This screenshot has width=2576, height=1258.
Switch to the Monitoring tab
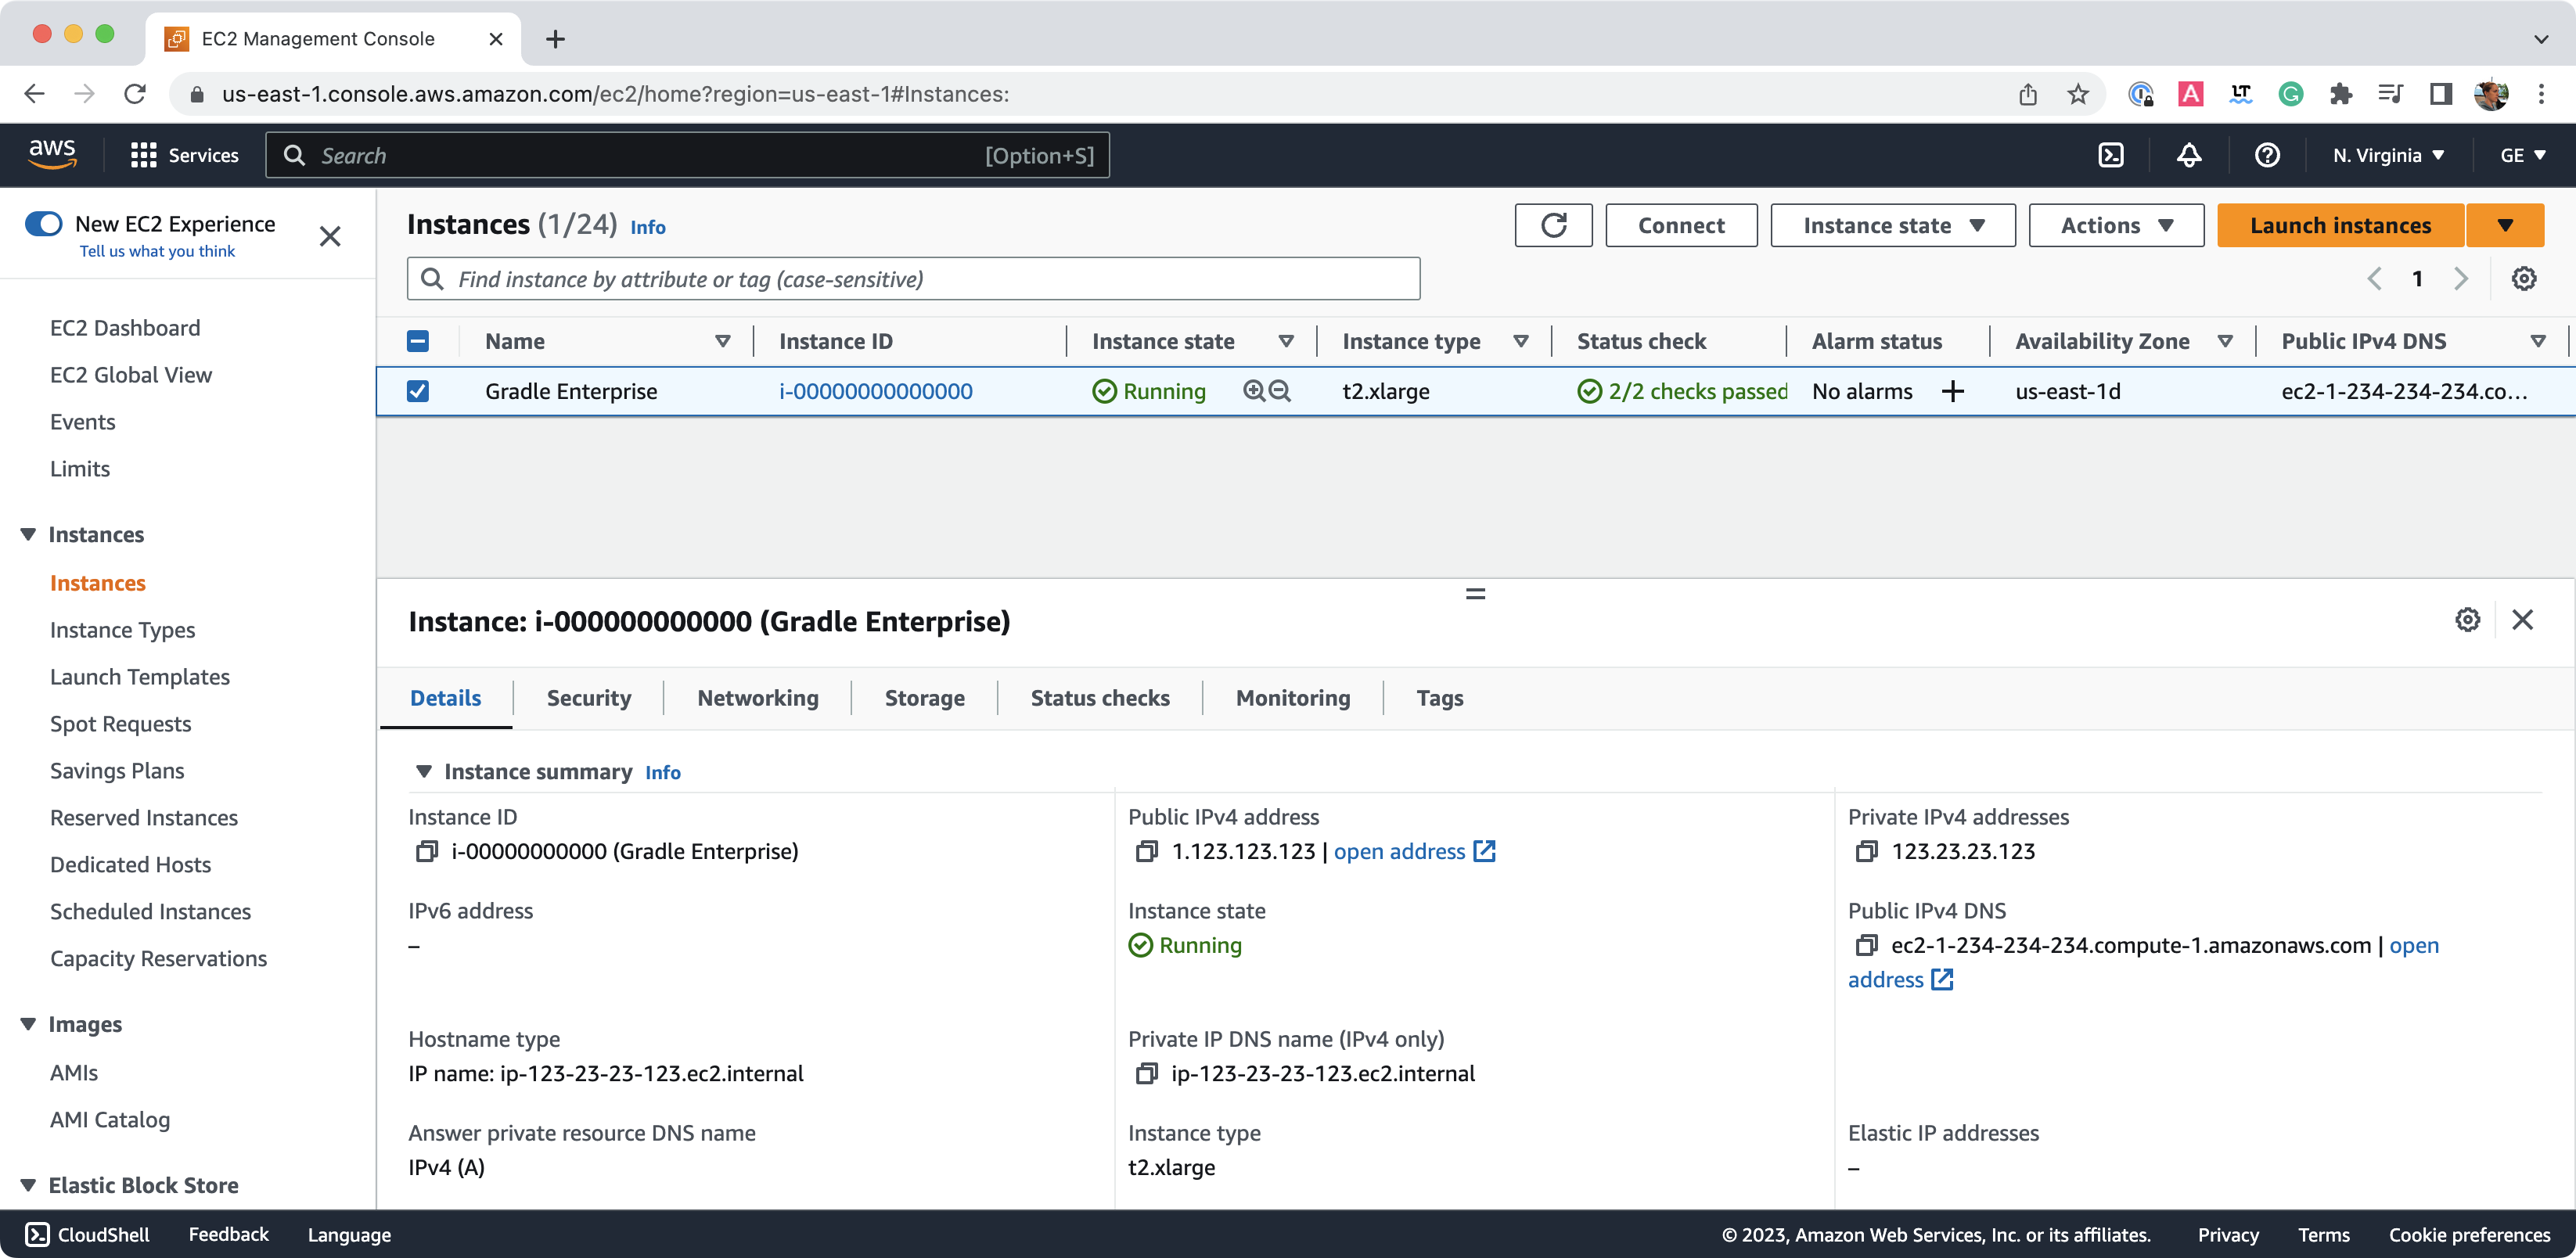pos(1292,697)
